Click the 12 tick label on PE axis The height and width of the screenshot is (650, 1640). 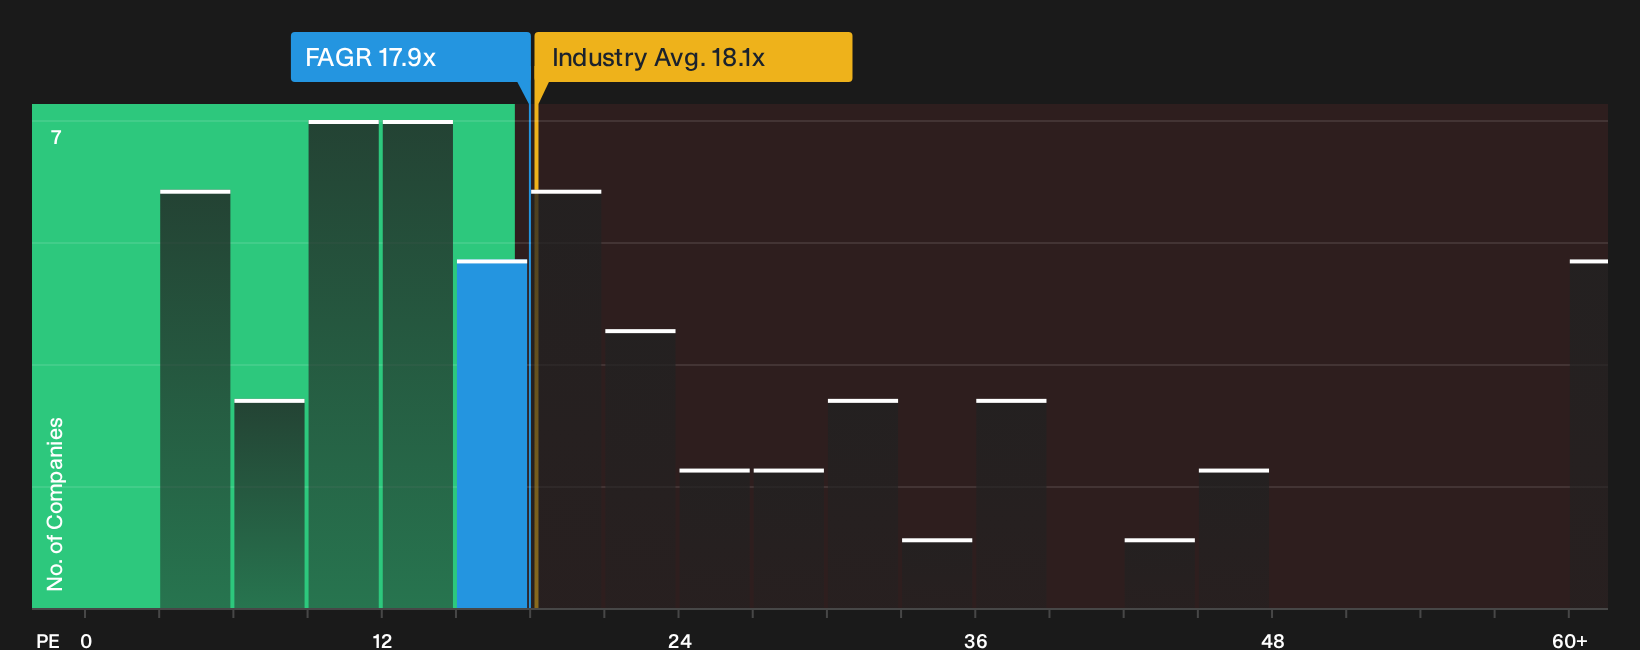tap(382, 640)
